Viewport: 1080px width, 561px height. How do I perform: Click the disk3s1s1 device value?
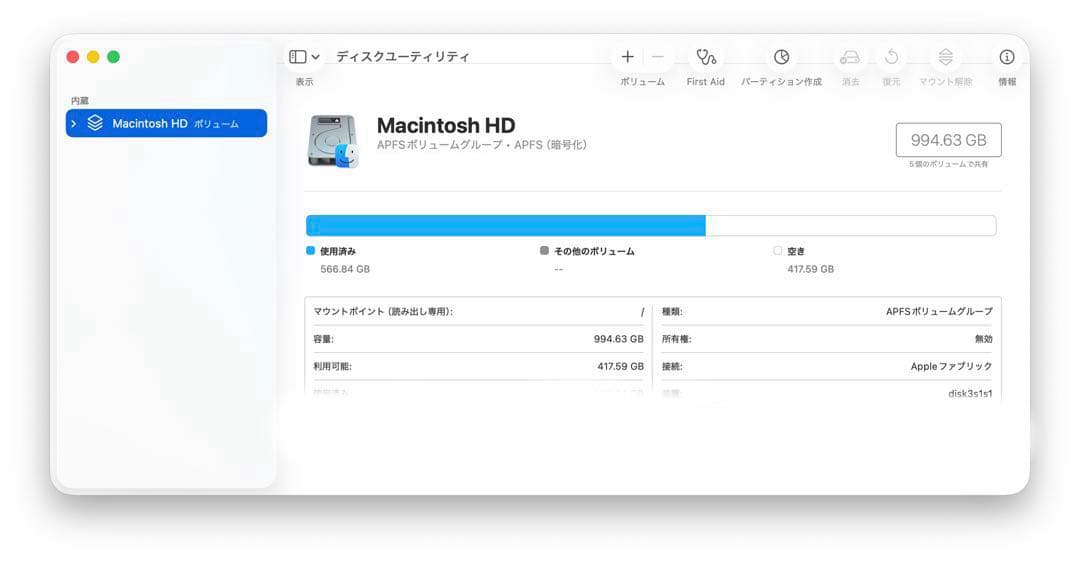(x=970, y=394)
